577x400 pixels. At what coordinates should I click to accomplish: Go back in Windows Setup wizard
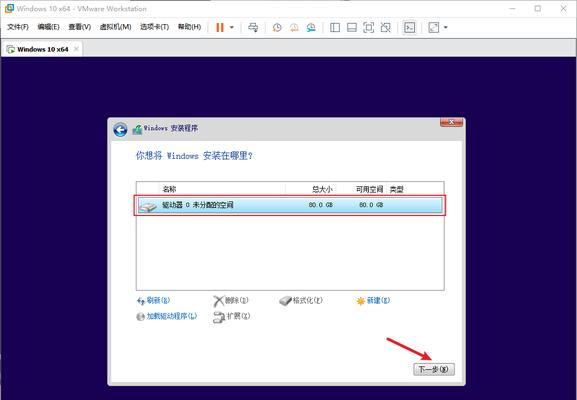120,130
